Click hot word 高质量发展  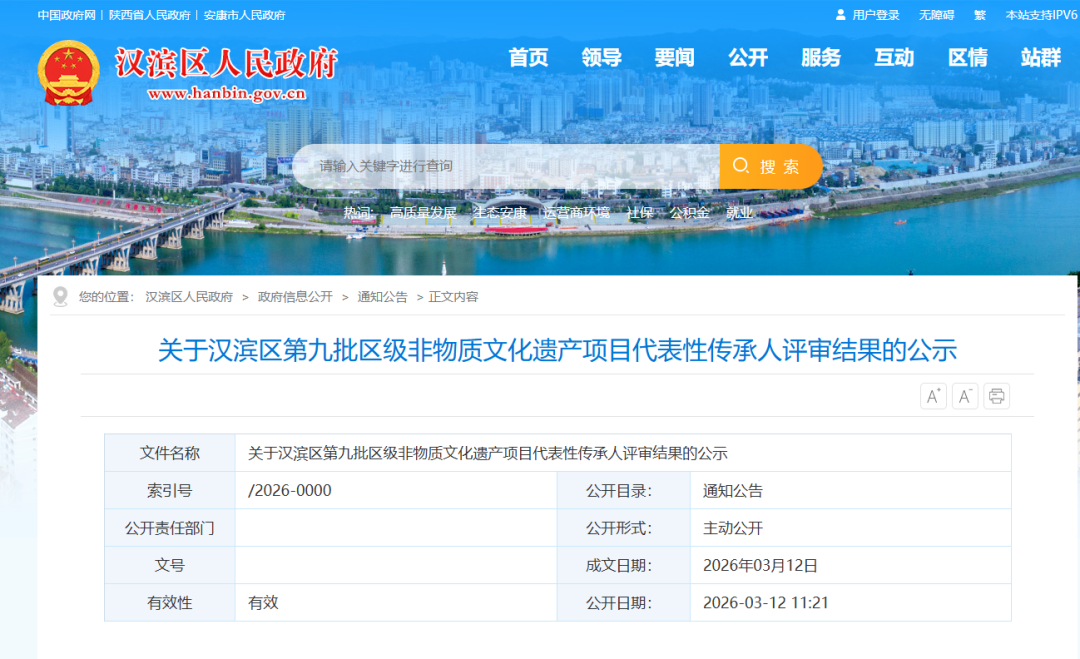[424, 213]
